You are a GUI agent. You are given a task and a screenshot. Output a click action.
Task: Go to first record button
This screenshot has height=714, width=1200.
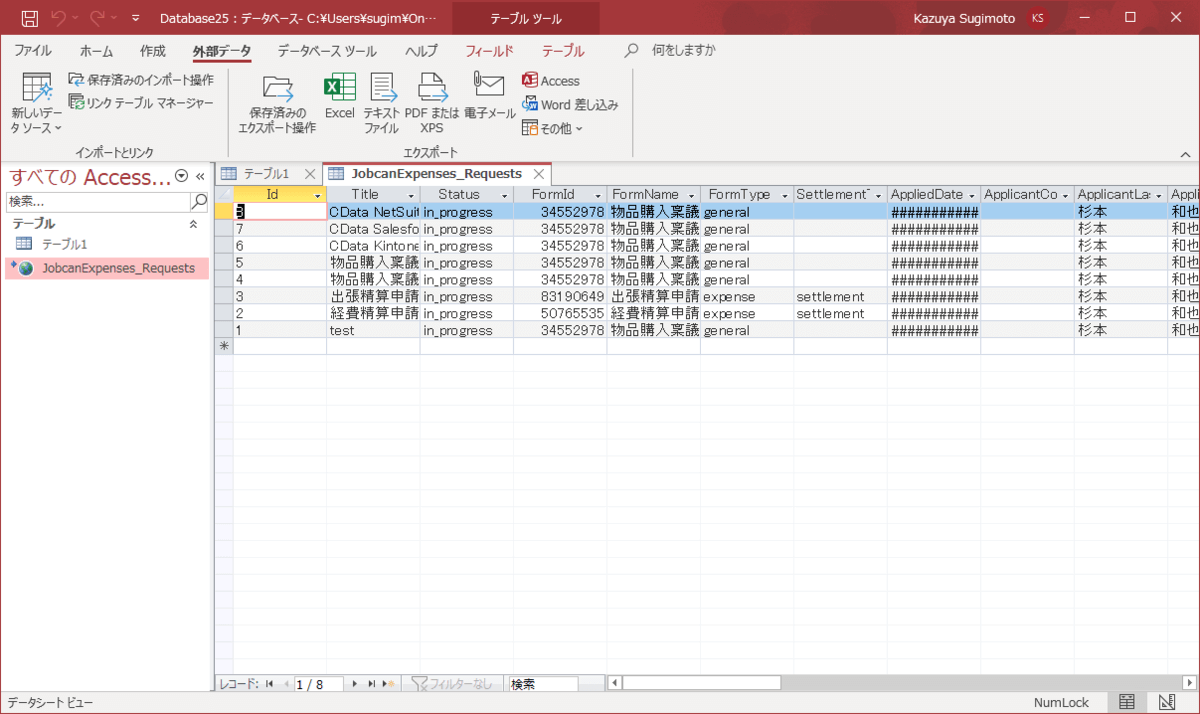[269, 684]
